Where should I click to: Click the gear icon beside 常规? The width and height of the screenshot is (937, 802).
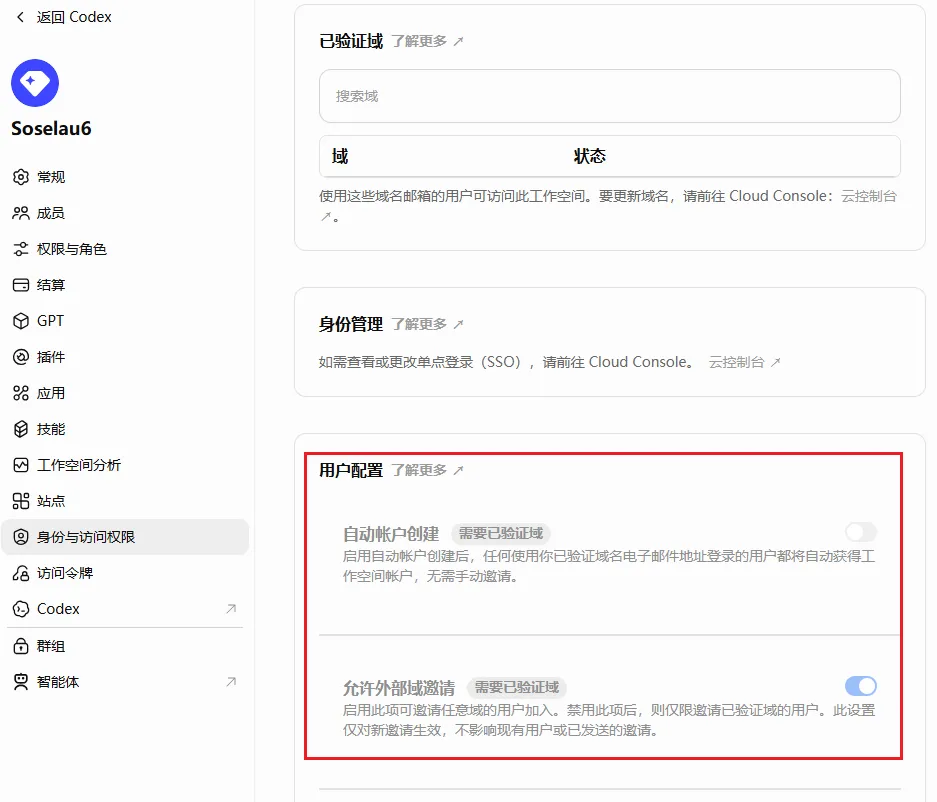coord(21,177)
